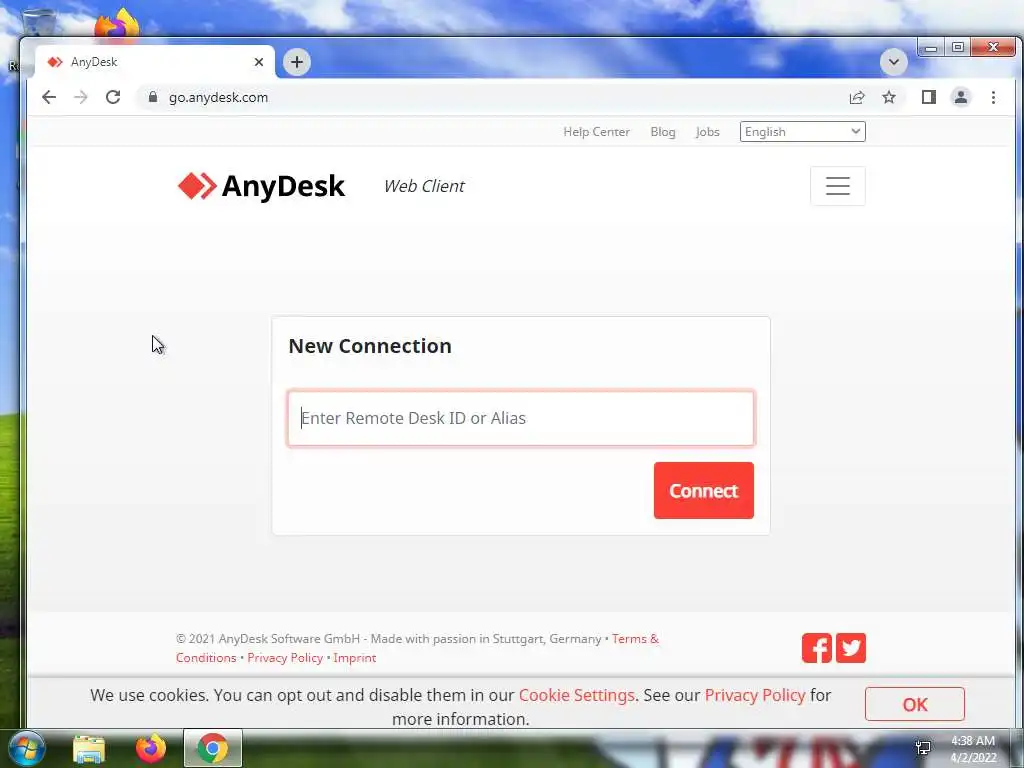The height and width of the screenshot is (768, 1024).
Task: Open the hamburger navigation menu
Action: [x=838, y=186]
